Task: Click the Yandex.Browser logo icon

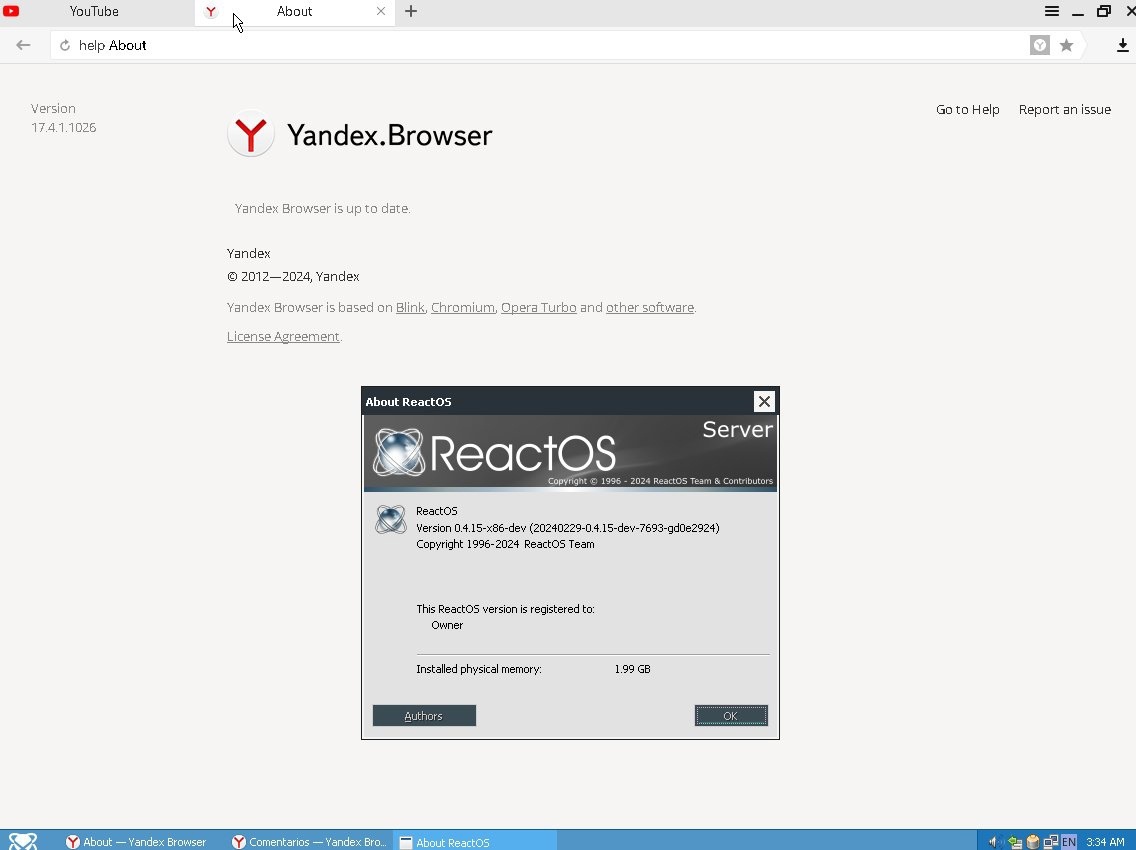Action: (x=251, y=134)
